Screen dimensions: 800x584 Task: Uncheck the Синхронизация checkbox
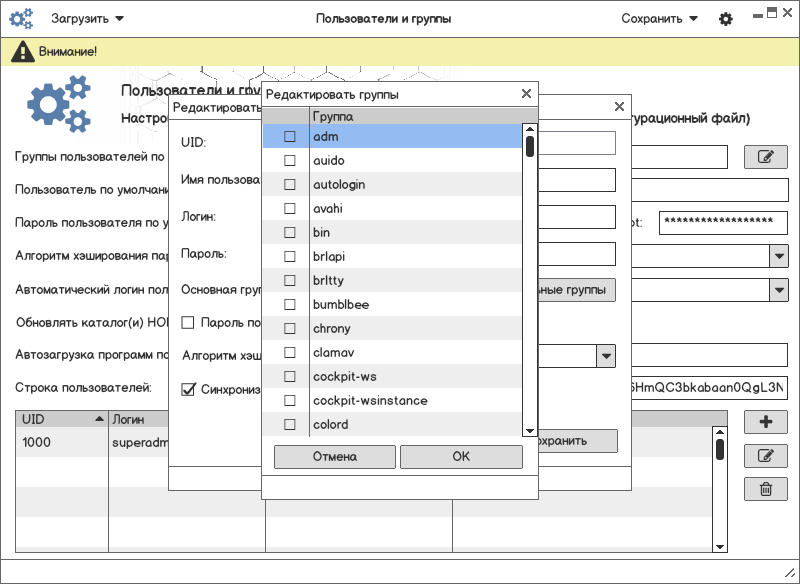(188, 389)
